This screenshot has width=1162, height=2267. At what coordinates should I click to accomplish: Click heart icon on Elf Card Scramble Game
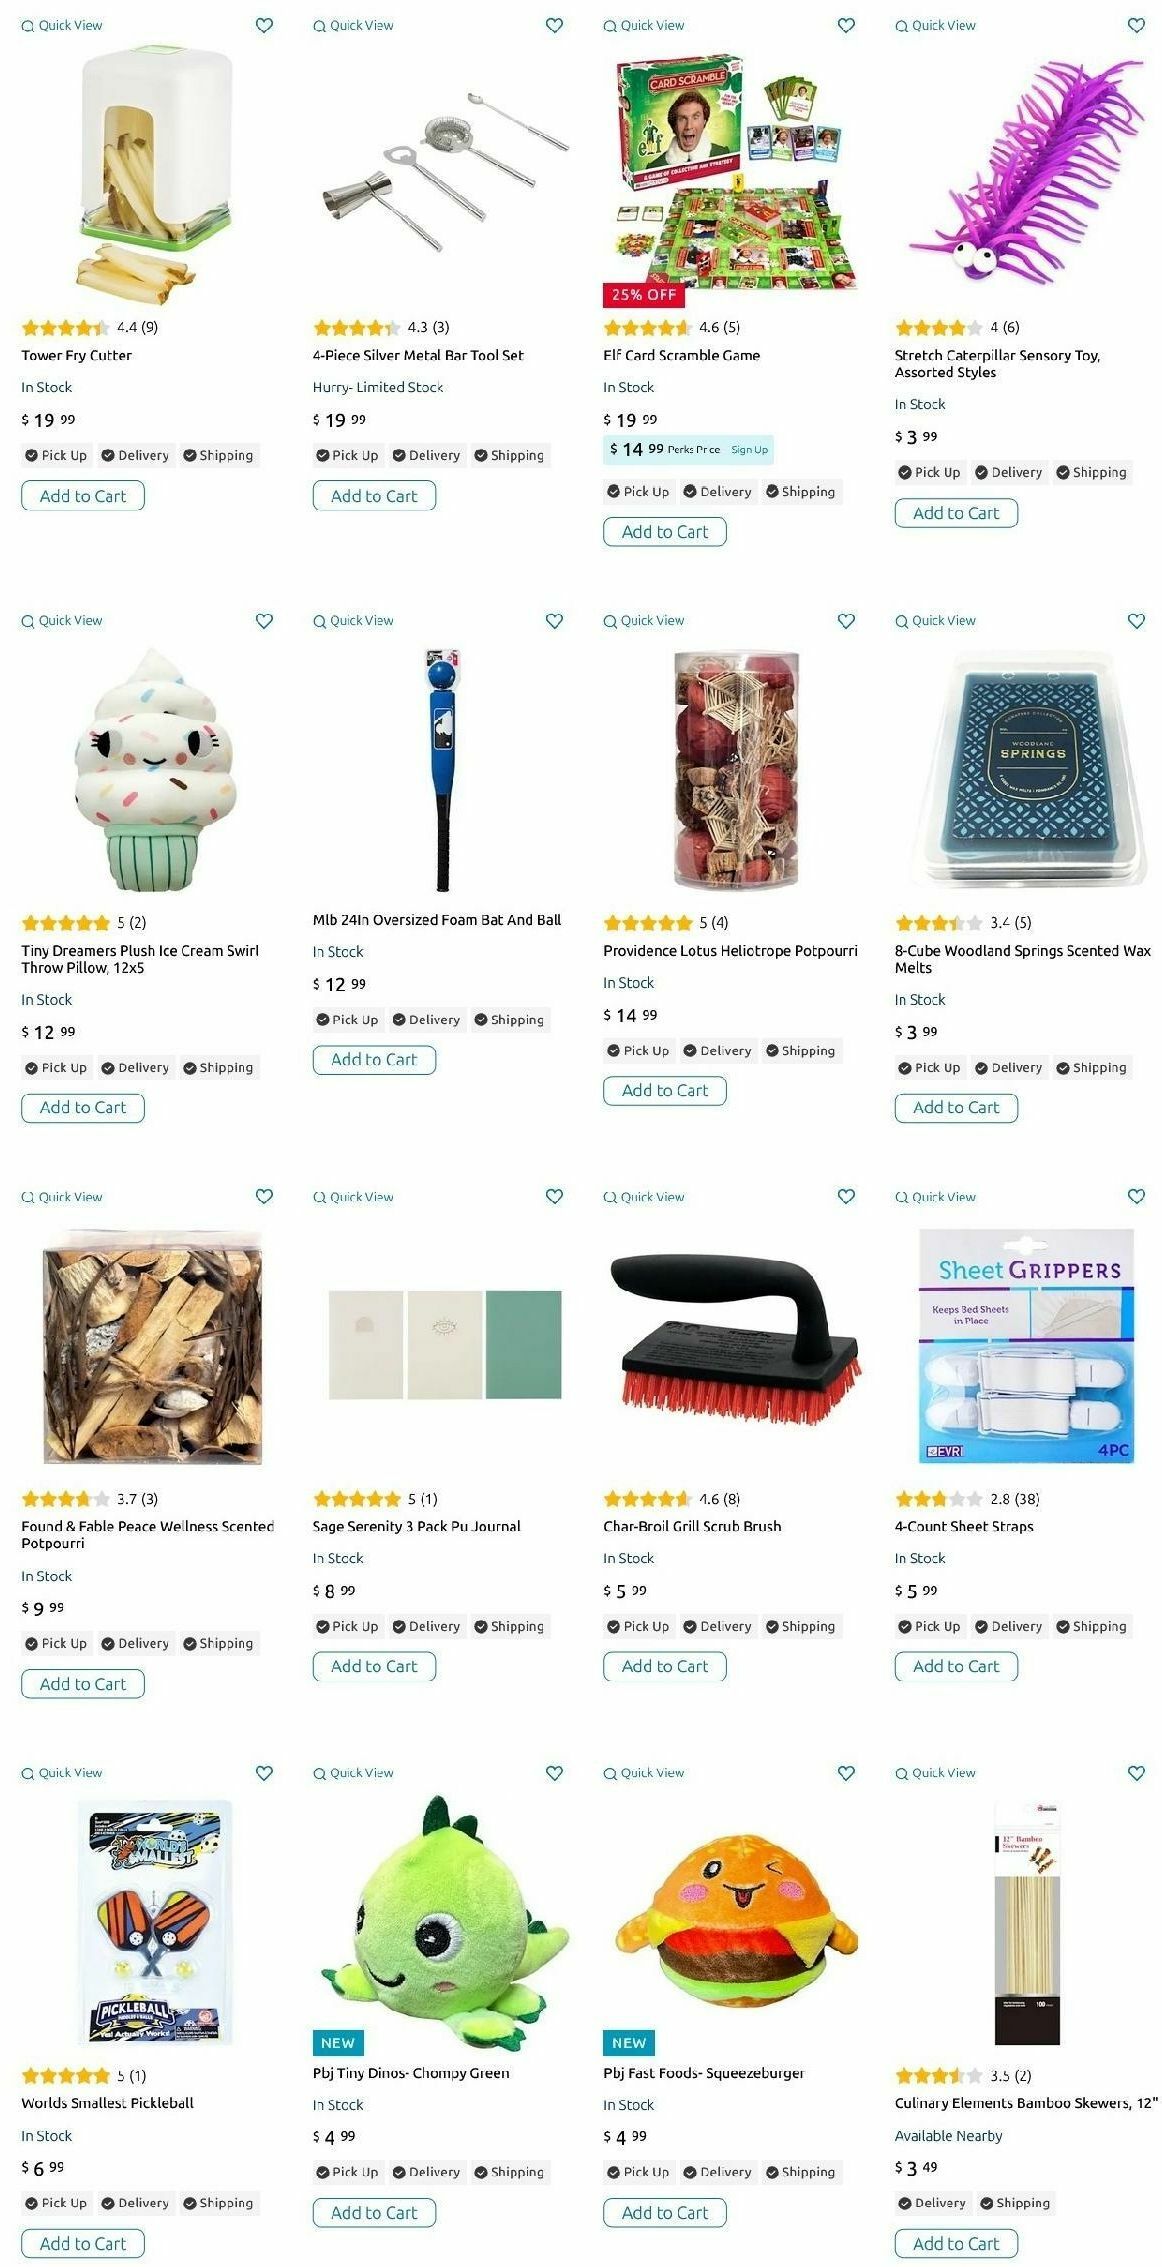[846, 25]
